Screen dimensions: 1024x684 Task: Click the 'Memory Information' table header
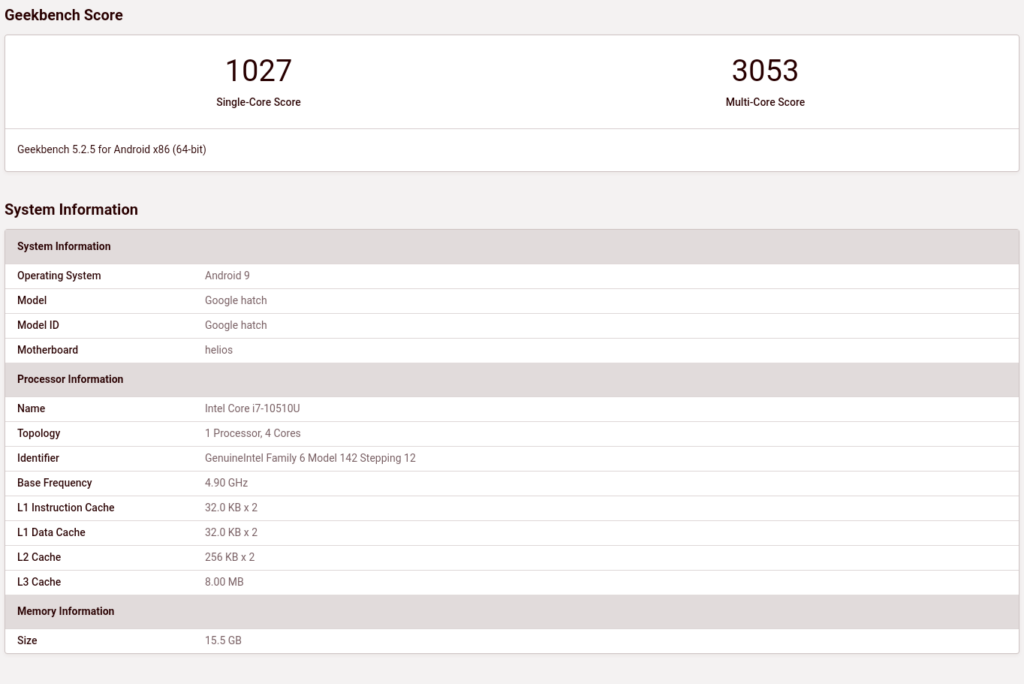coord(512,611)
